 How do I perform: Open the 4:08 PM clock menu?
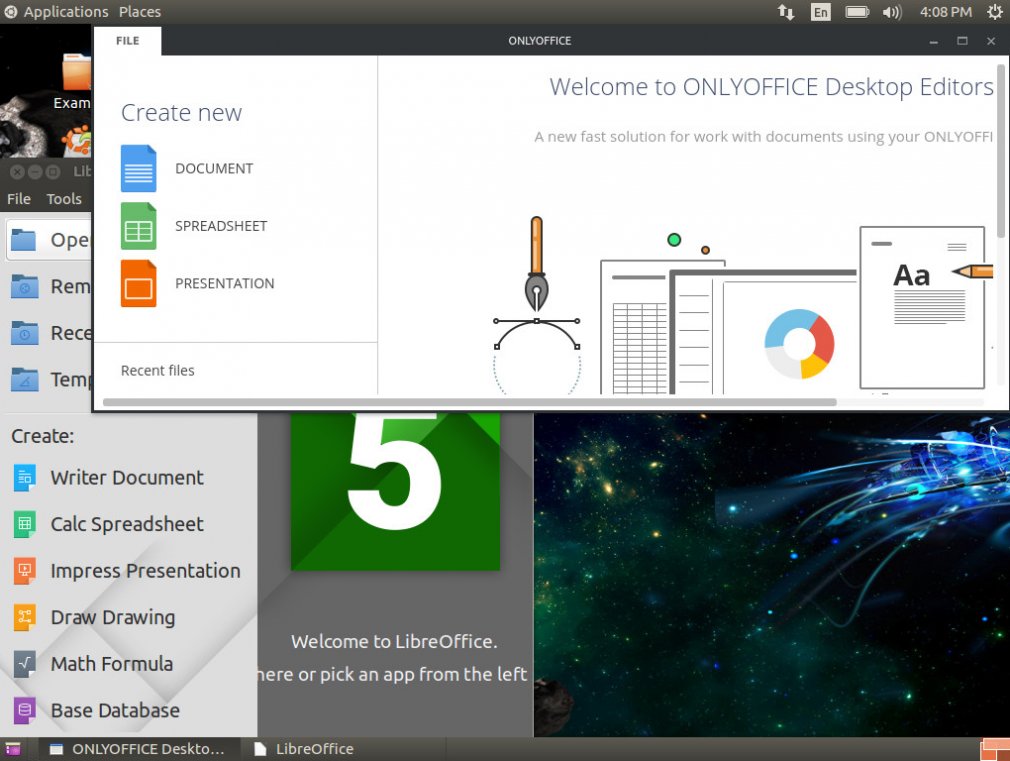point(946,12)
